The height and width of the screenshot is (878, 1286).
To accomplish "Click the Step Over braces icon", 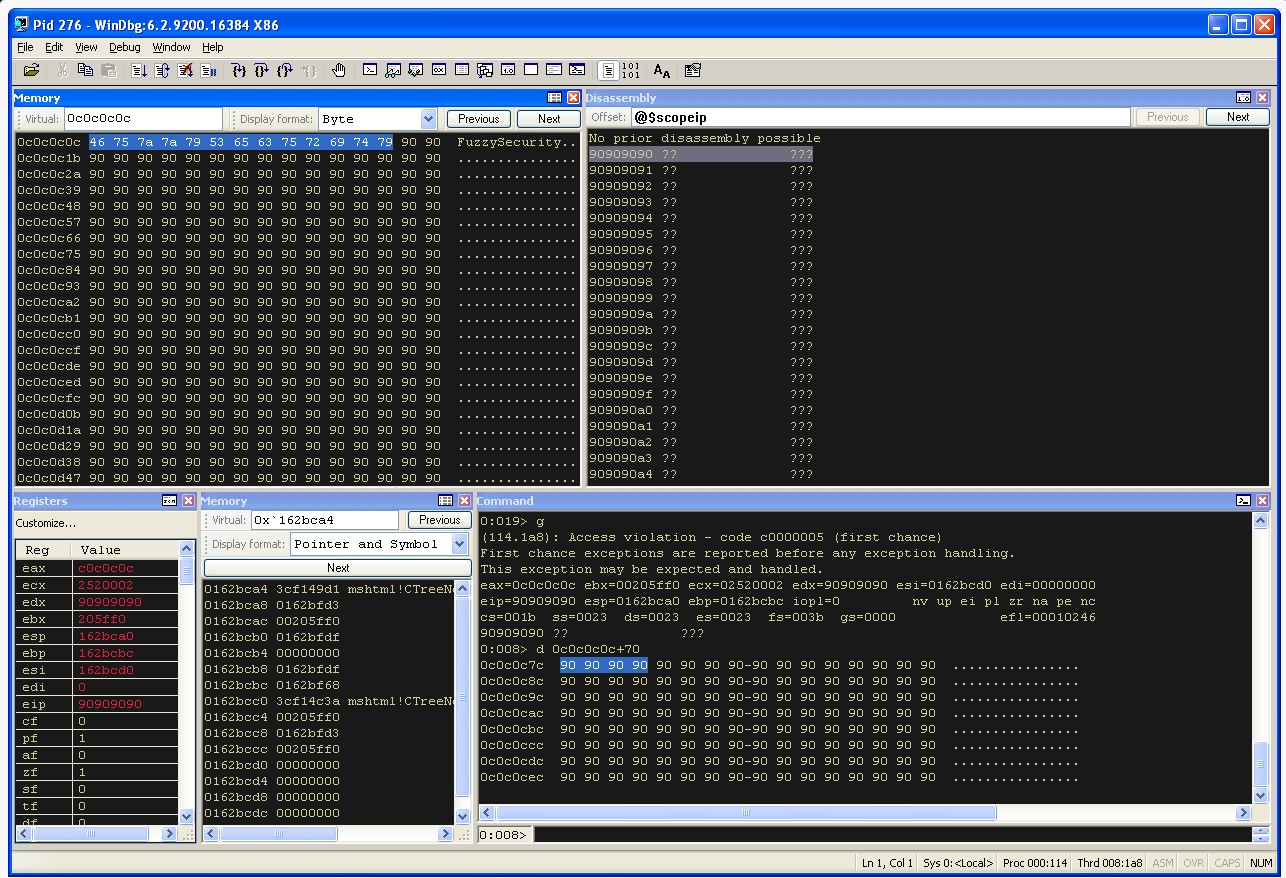I will point(262,70).
